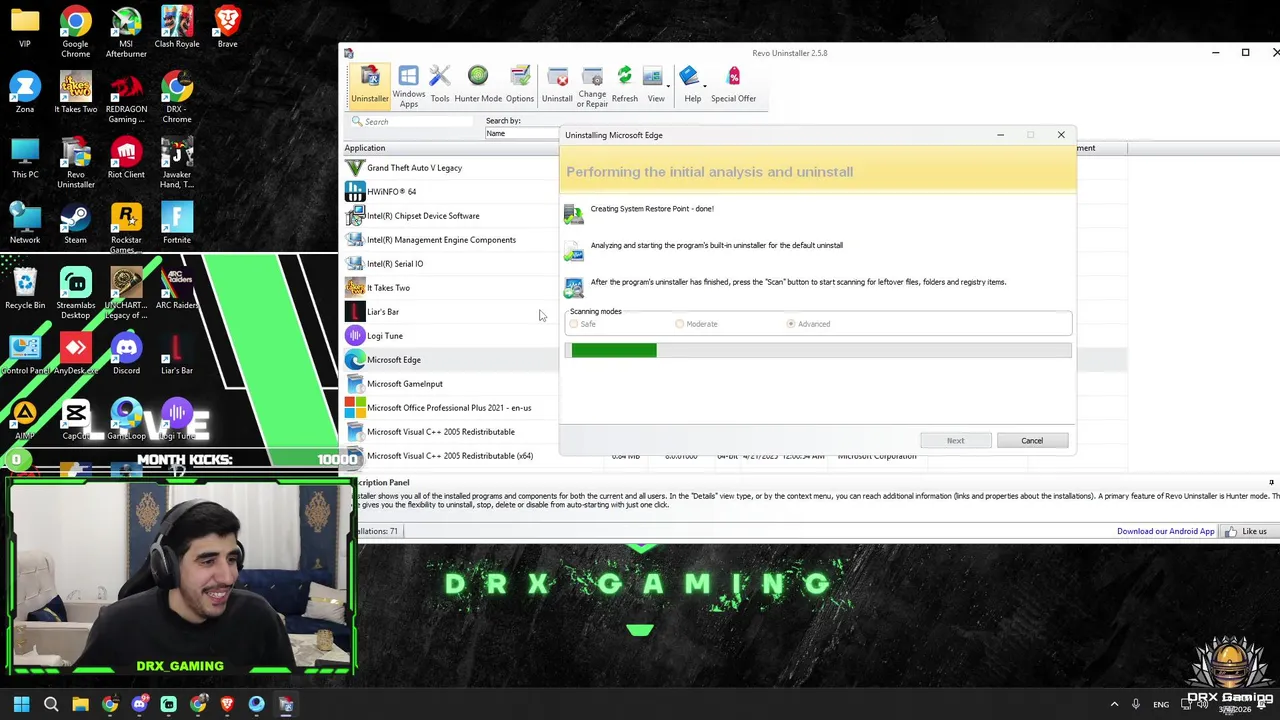Select the Microsoft GameInput row
Image resolution: width=1280 pixels, height=720 pixels.
(x=451, y=384)
